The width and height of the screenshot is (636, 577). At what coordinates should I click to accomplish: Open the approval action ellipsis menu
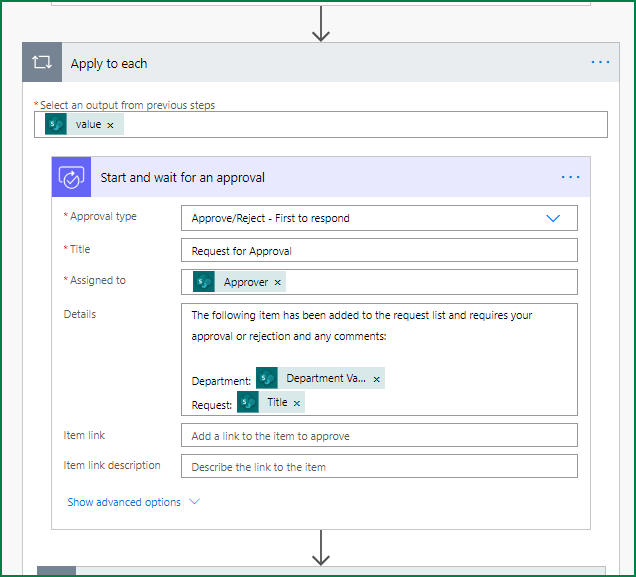click(570, 177)
